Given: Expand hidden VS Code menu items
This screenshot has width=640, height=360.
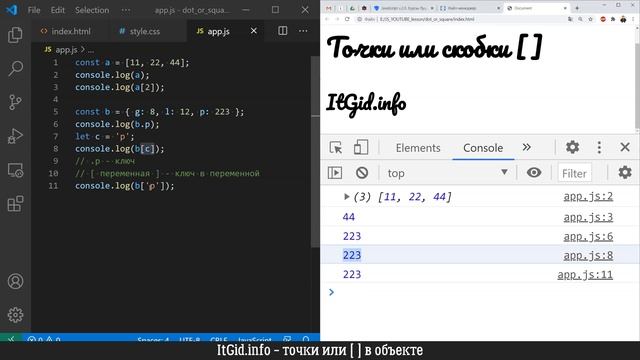Looking at the screenshot, I should 126,10.
